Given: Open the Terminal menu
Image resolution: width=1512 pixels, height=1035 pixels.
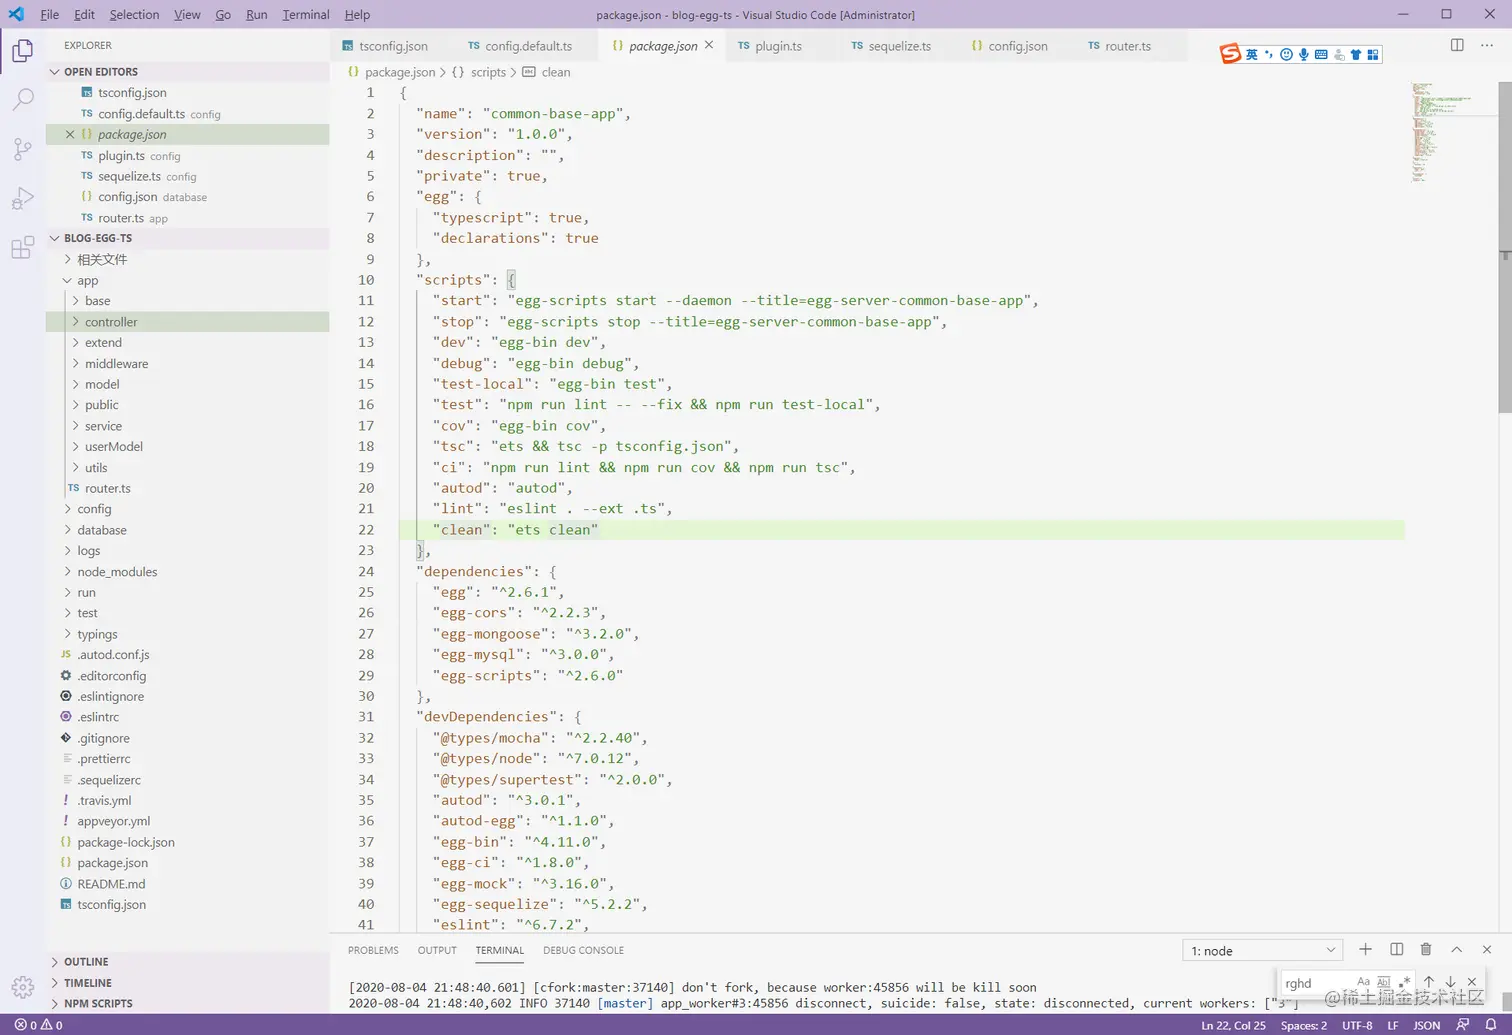Looking at the screenshot, I should 306,14.
